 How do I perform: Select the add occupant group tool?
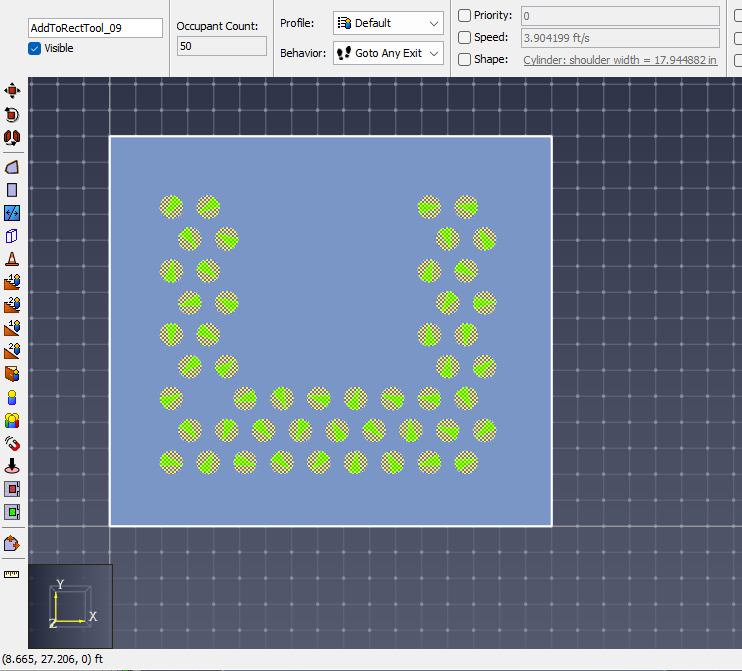(12, 420)
